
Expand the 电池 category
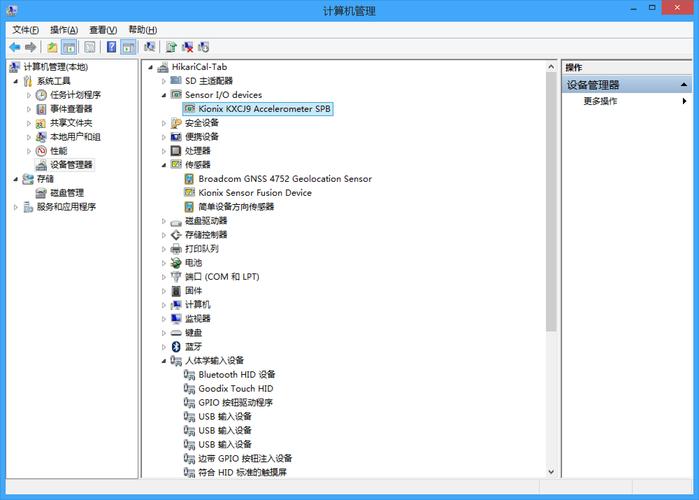tap(164, 263)
